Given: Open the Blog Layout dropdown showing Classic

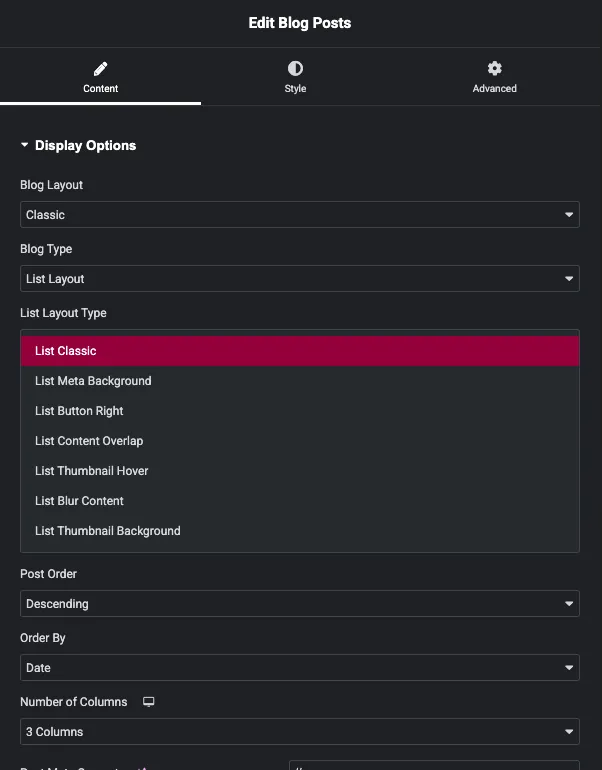Looking at the screenshot, I should pos(300,215).
